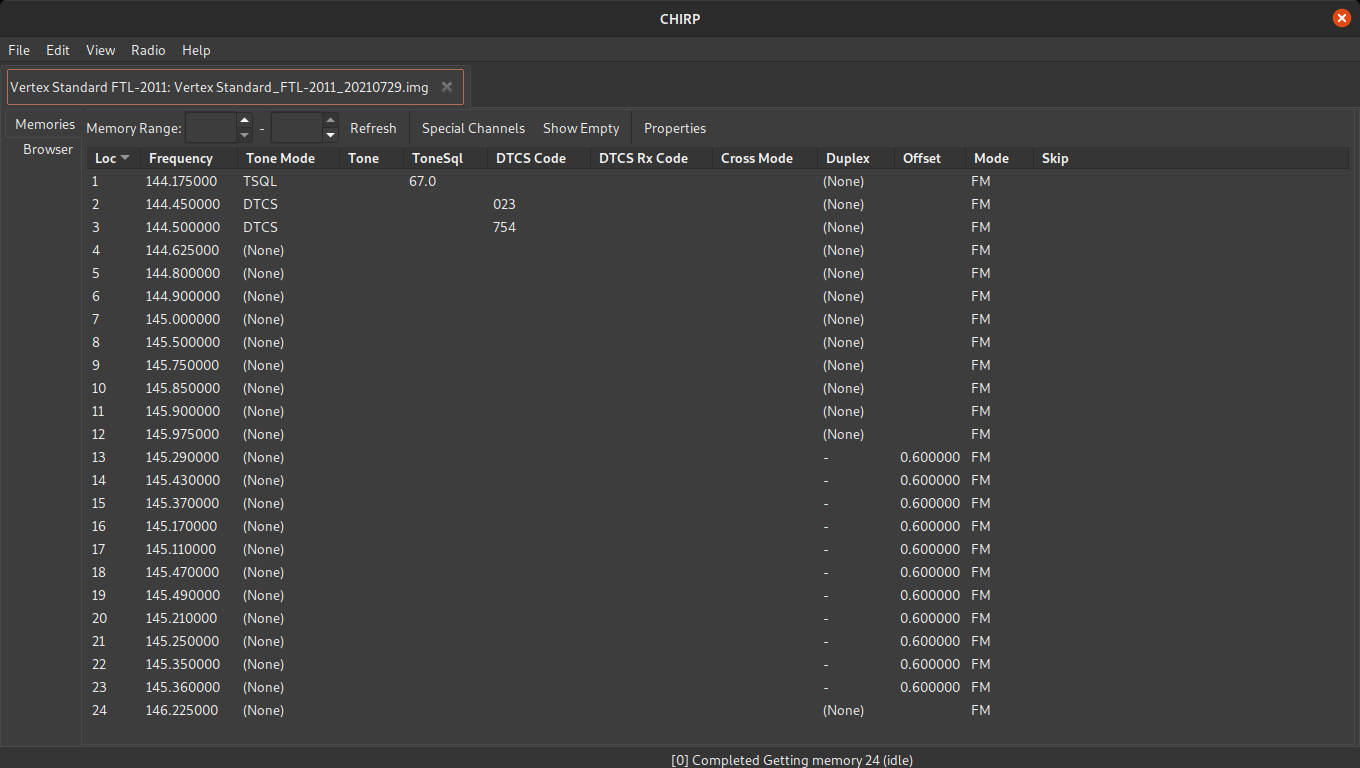This screenshot has width=1360, height=768.
Task: Switch to the Browser tab
Action: [48, 149]
